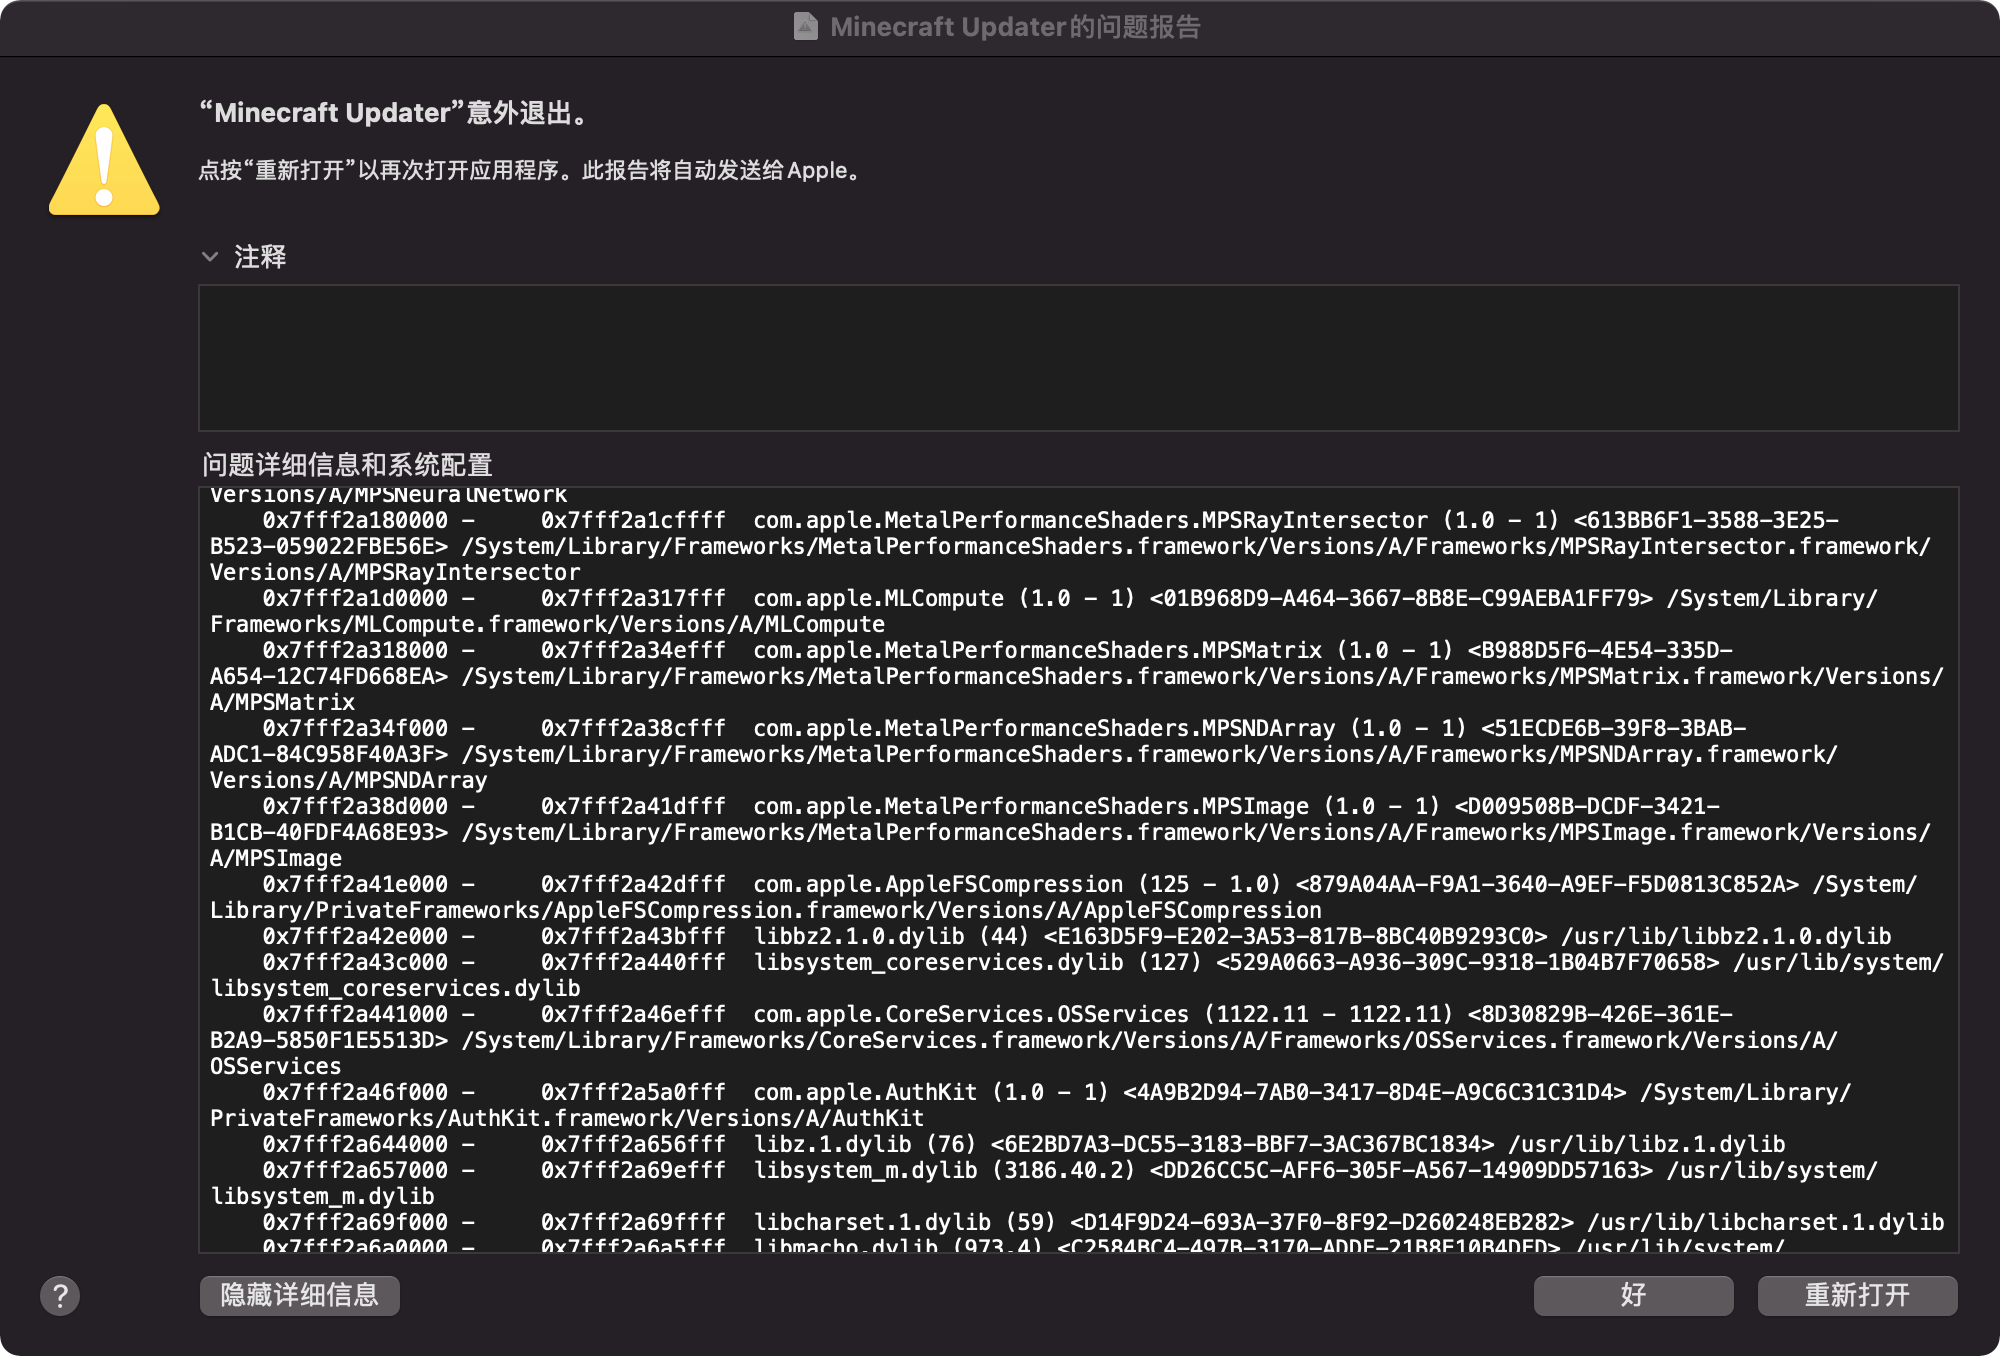Click the address 0x7fff2a42e000 in the report
Viewport: 2000px width, 1356px height.
coord(355,937)
